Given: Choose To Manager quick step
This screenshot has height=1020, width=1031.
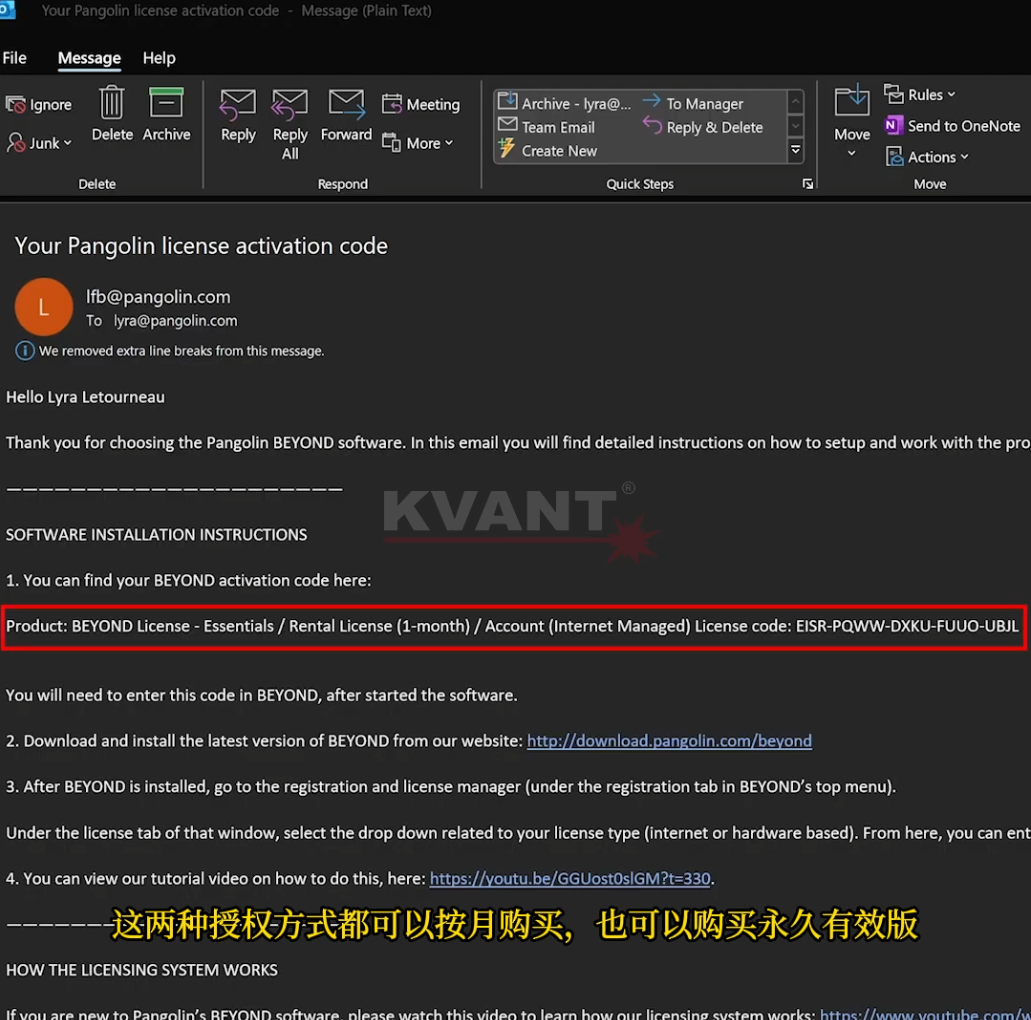Looking at the screenshot, I should [693, 103].
